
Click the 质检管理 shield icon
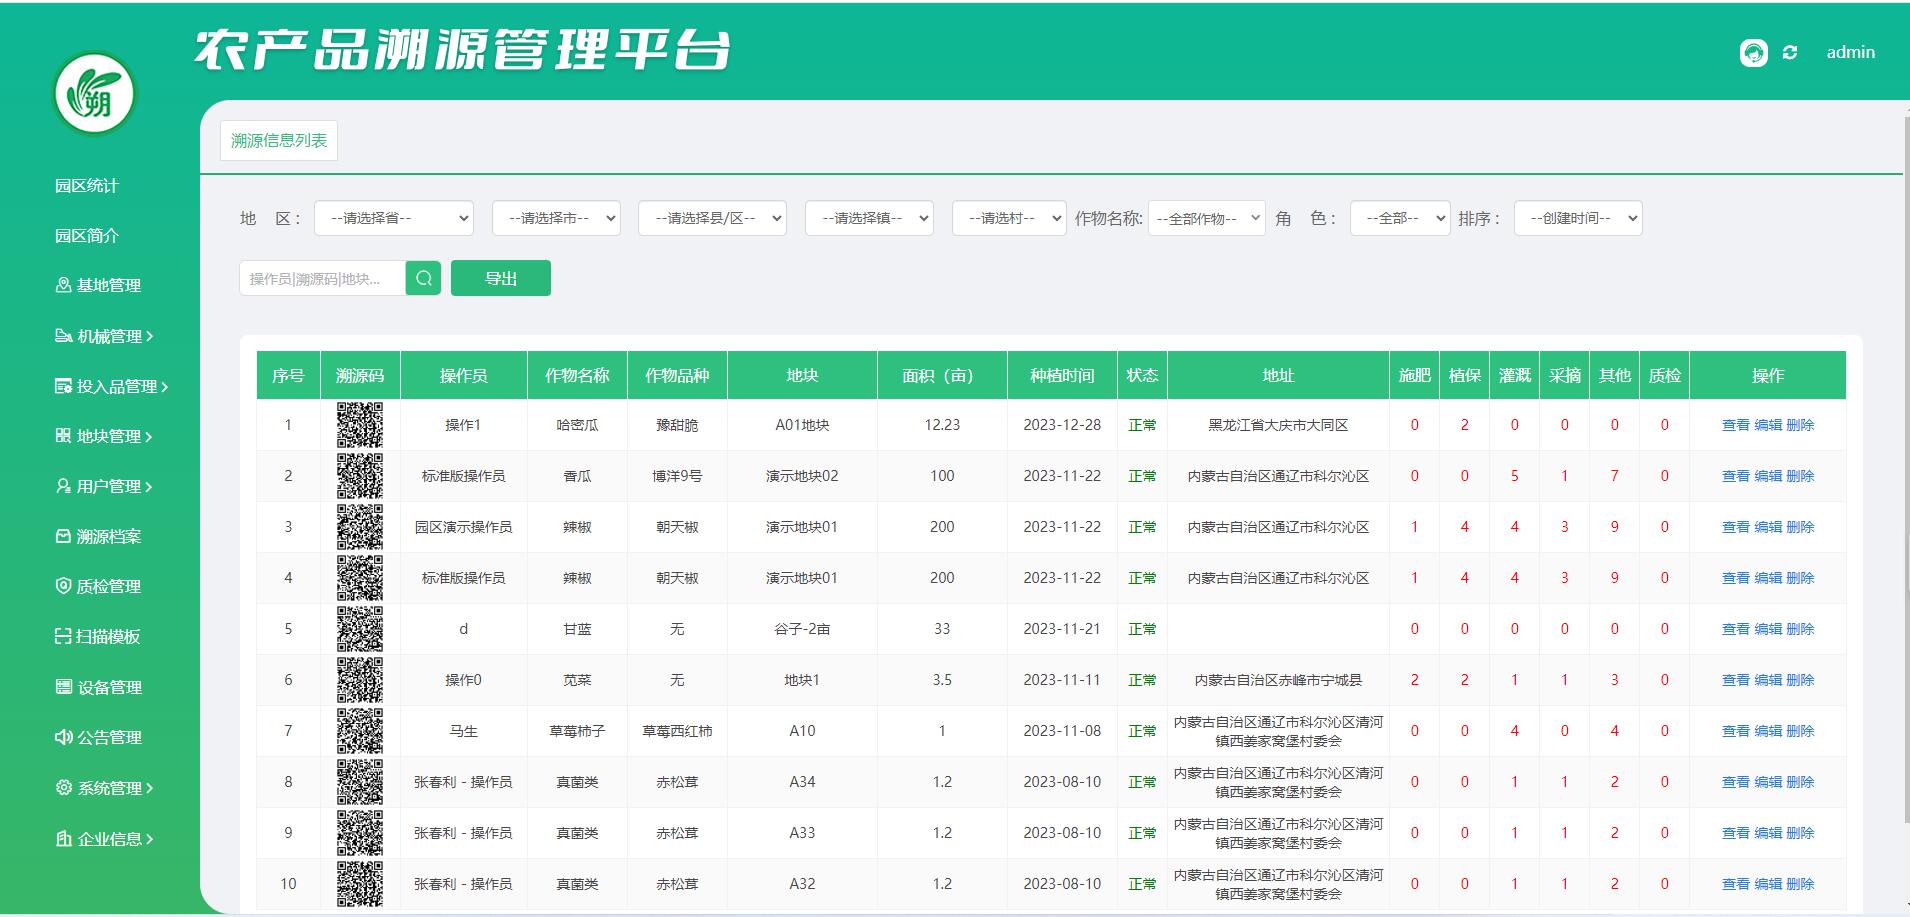click(63, 586)
